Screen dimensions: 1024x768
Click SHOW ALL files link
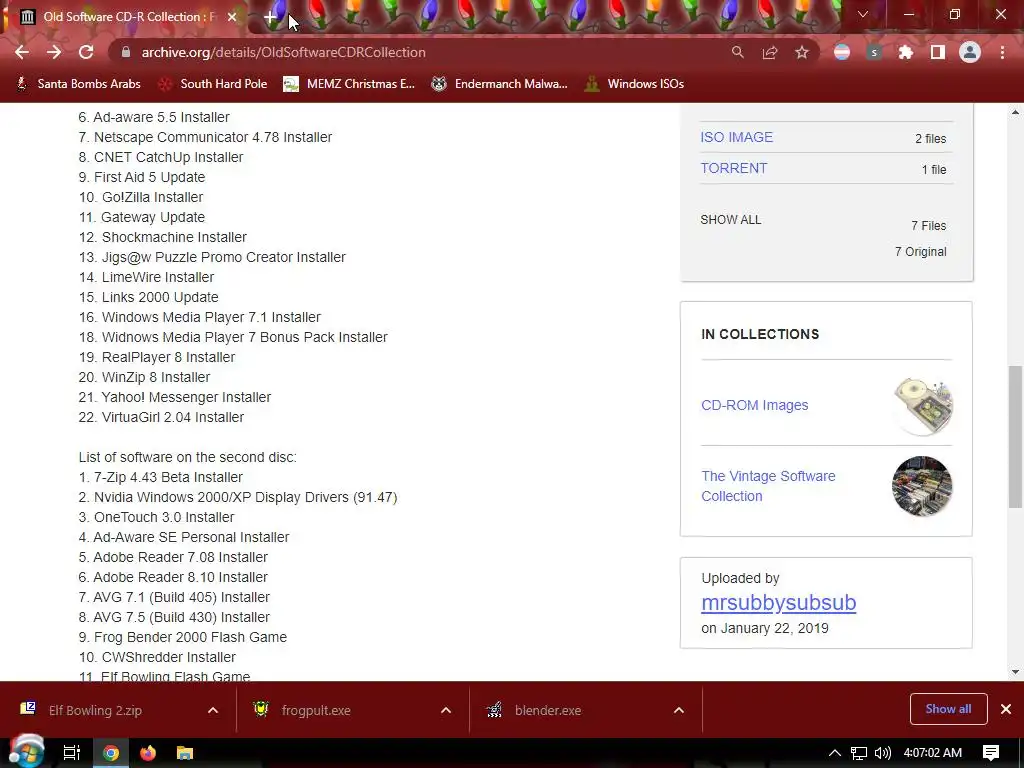[731, 220]
